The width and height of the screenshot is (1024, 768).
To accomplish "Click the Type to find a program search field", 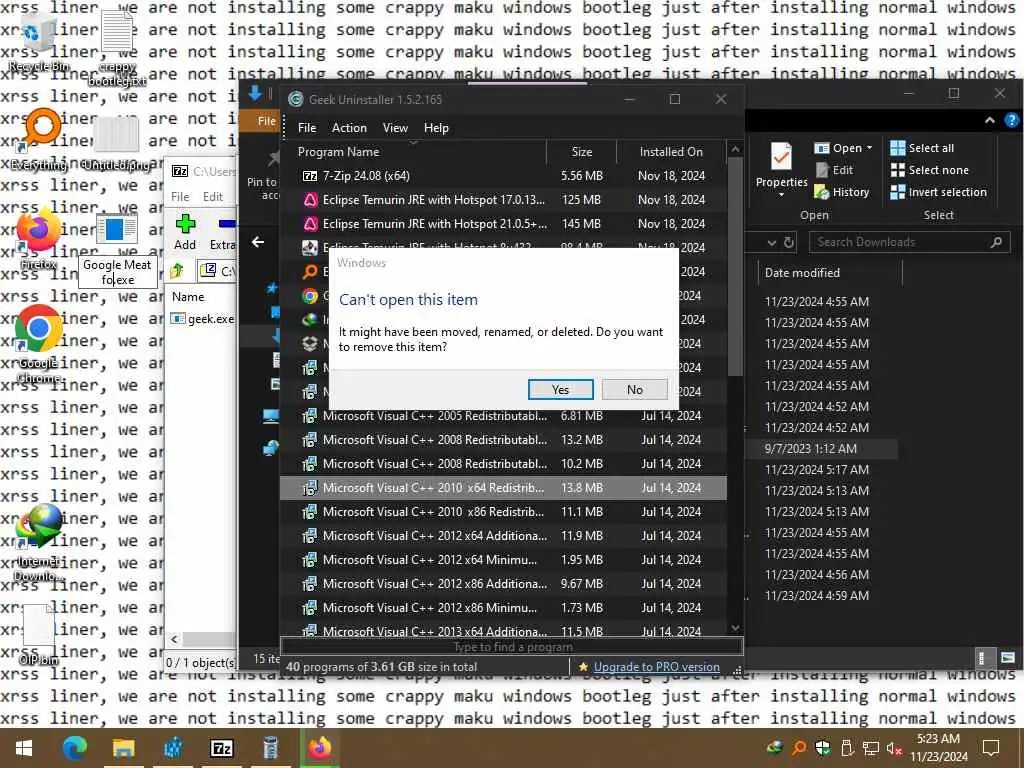I will pyautogui.click(x=511, y=647).
